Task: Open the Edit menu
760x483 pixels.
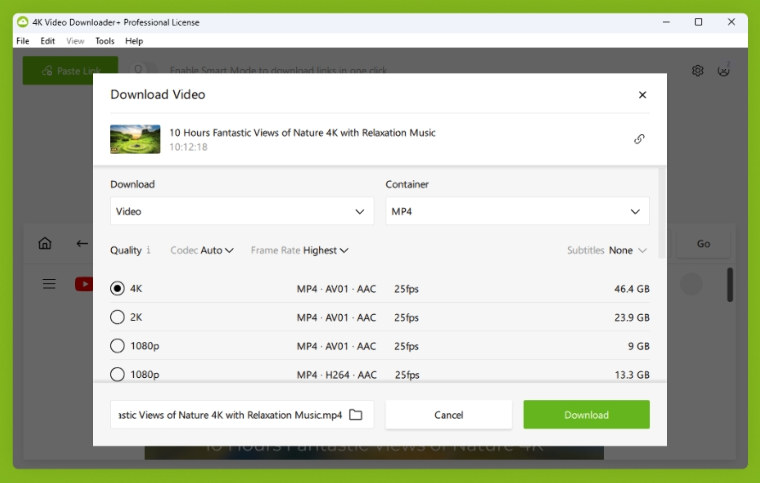Action: click(48, 41)
